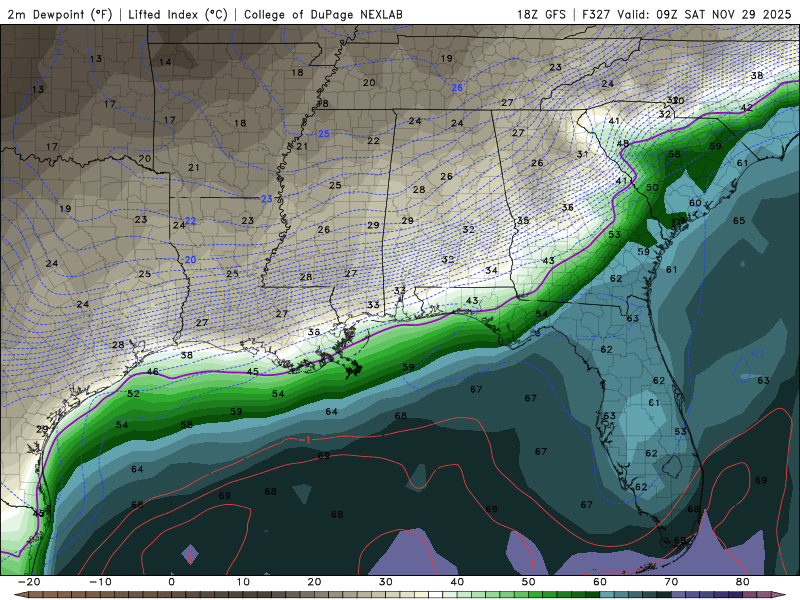This screenshot has height=600, width=800.
Task: Click the red '-1' contour label over the Gulf
Action: click(x=305, y=440)
